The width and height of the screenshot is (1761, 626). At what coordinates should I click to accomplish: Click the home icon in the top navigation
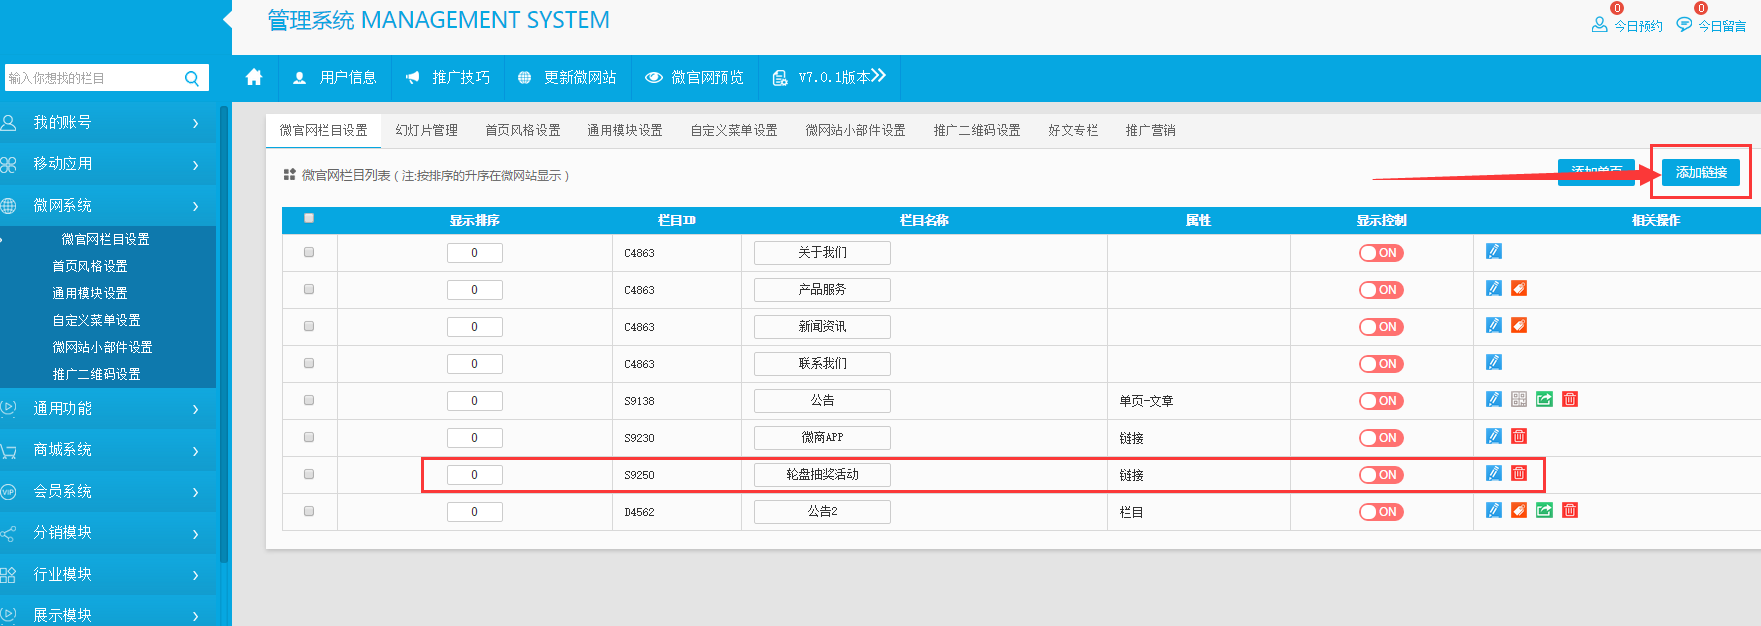pyautogui.click(x=254, y=77)
